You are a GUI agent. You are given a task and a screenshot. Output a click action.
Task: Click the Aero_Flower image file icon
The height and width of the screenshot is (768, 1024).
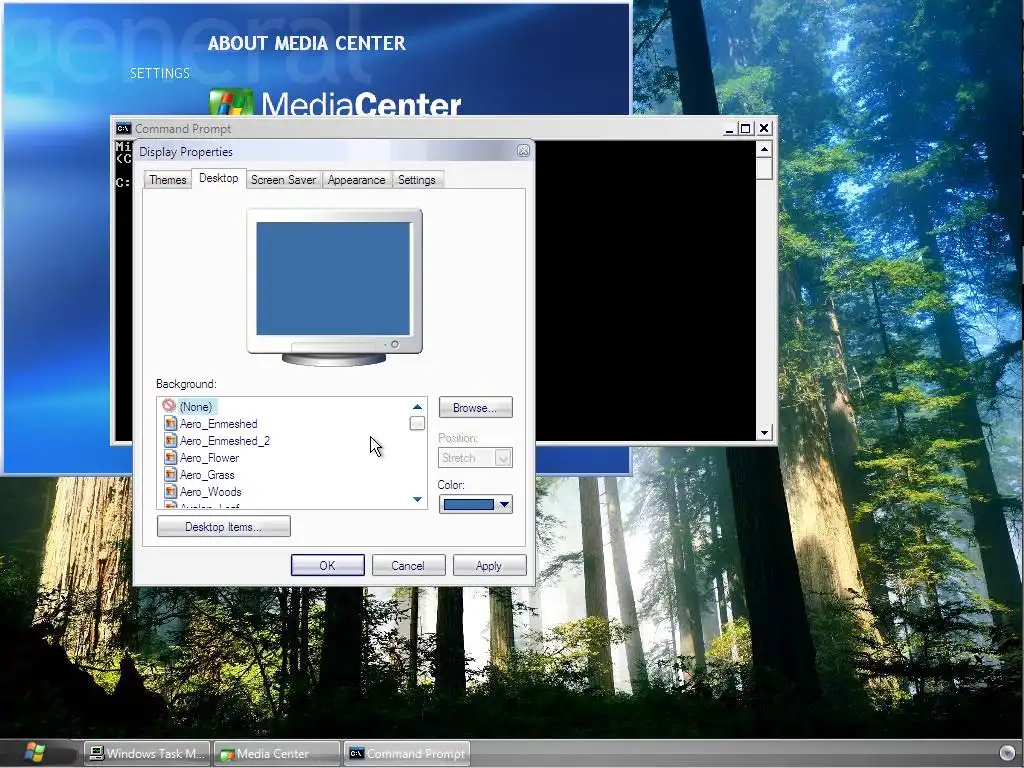point(170,457)
